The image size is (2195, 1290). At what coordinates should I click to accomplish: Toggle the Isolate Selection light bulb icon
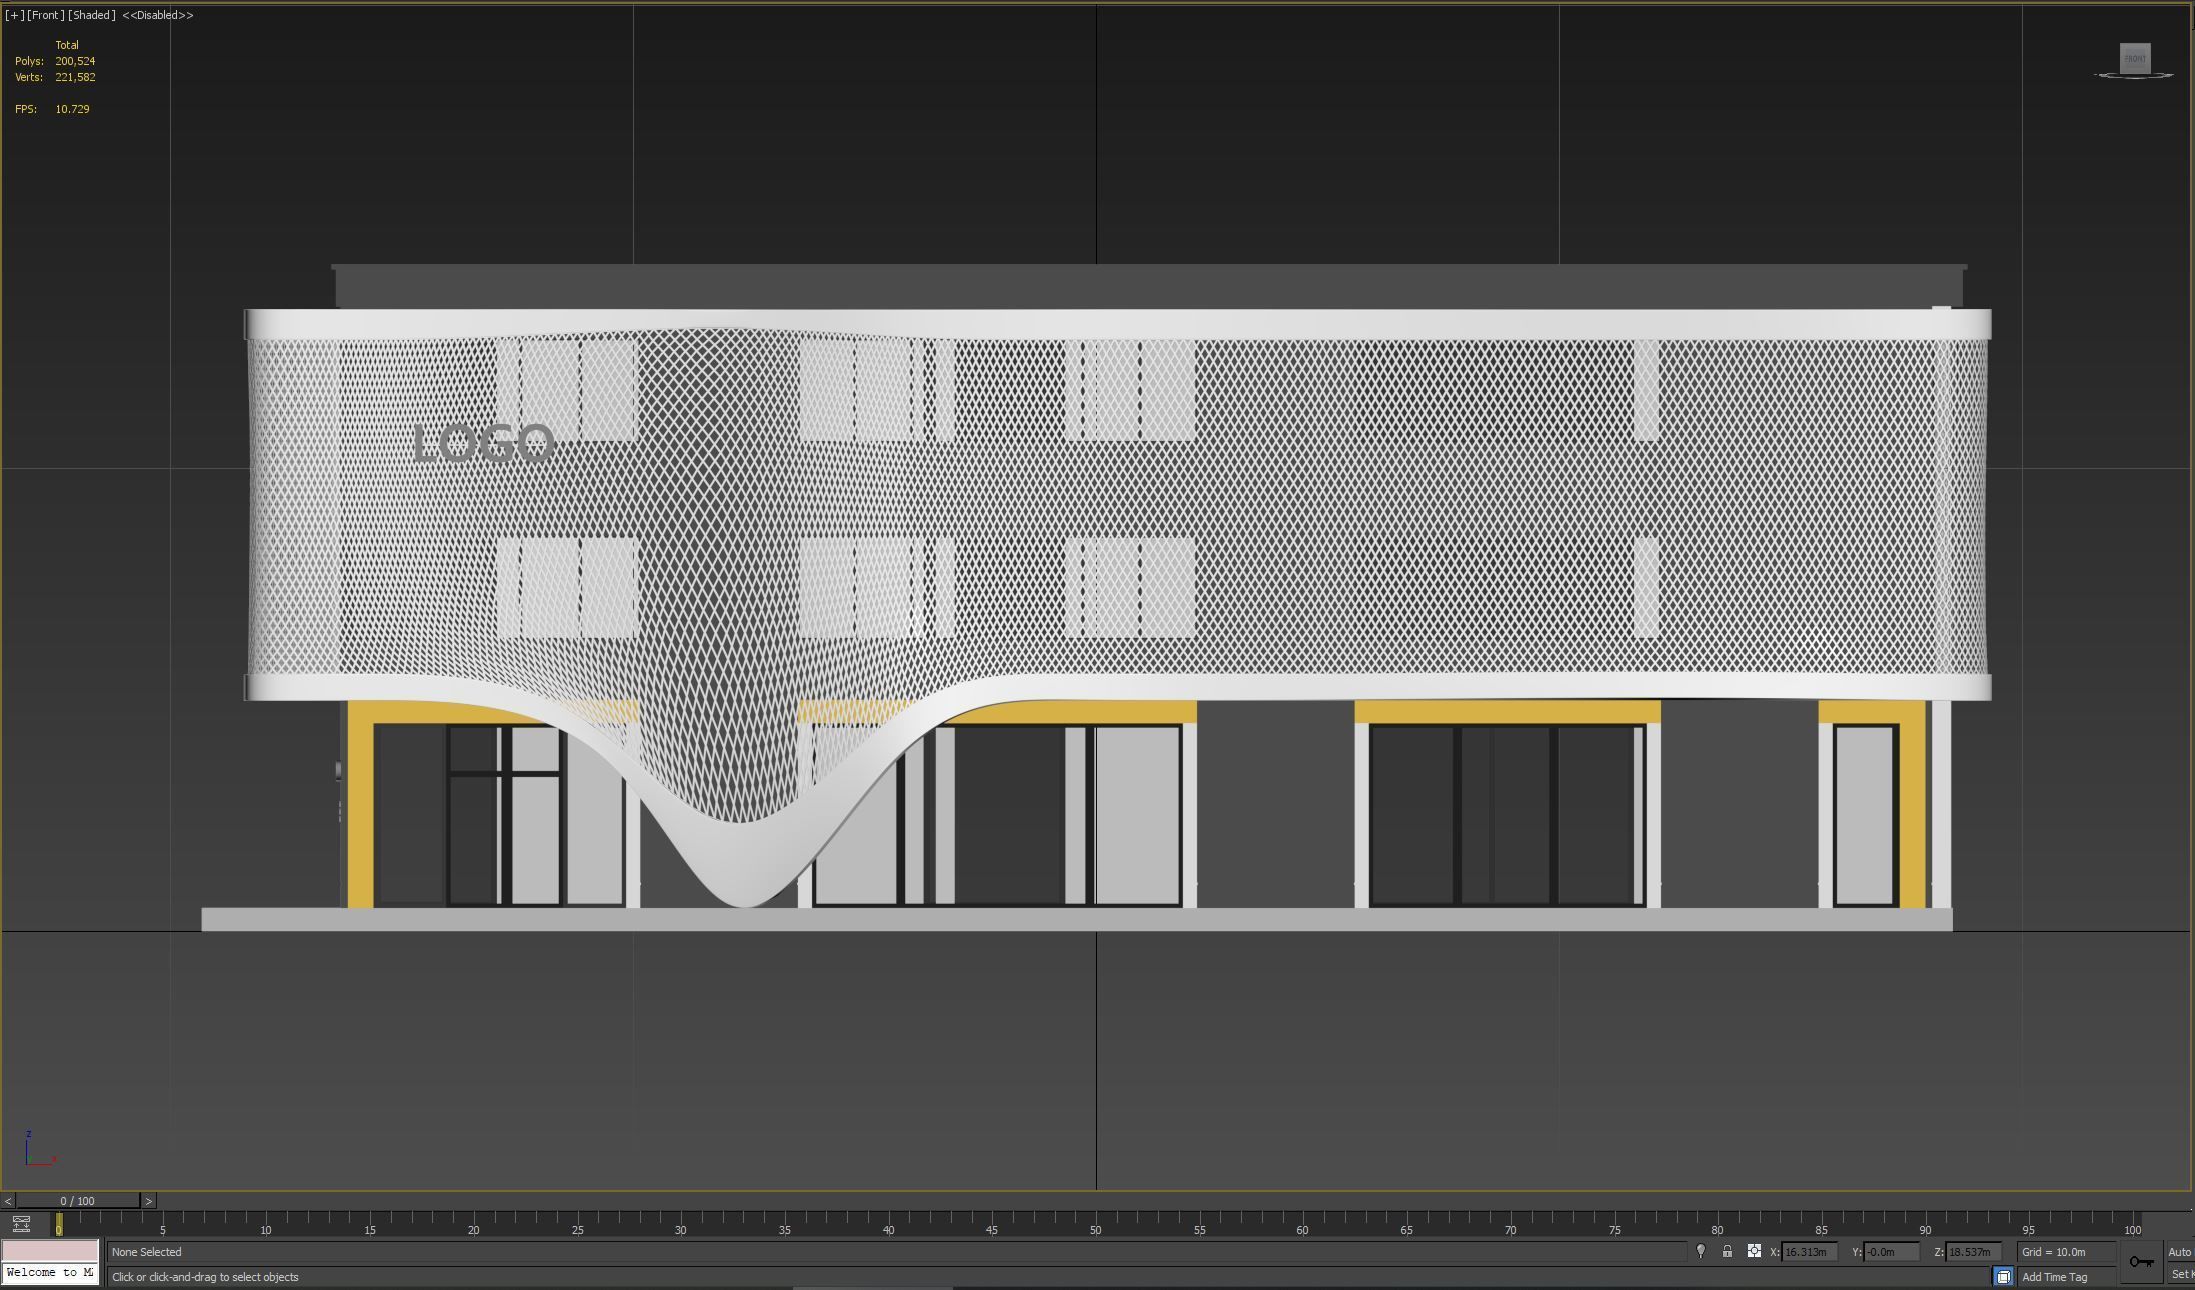point(1701,1251)
